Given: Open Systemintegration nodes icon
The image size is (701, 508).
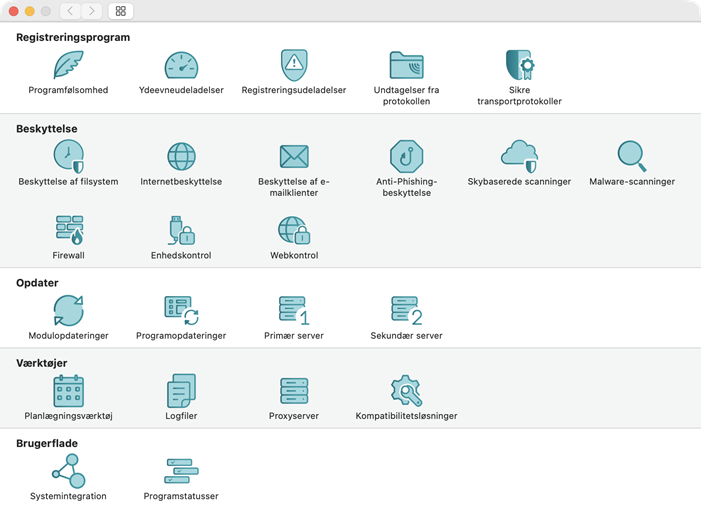Looking at the screenshot, I should click(68, 471).
